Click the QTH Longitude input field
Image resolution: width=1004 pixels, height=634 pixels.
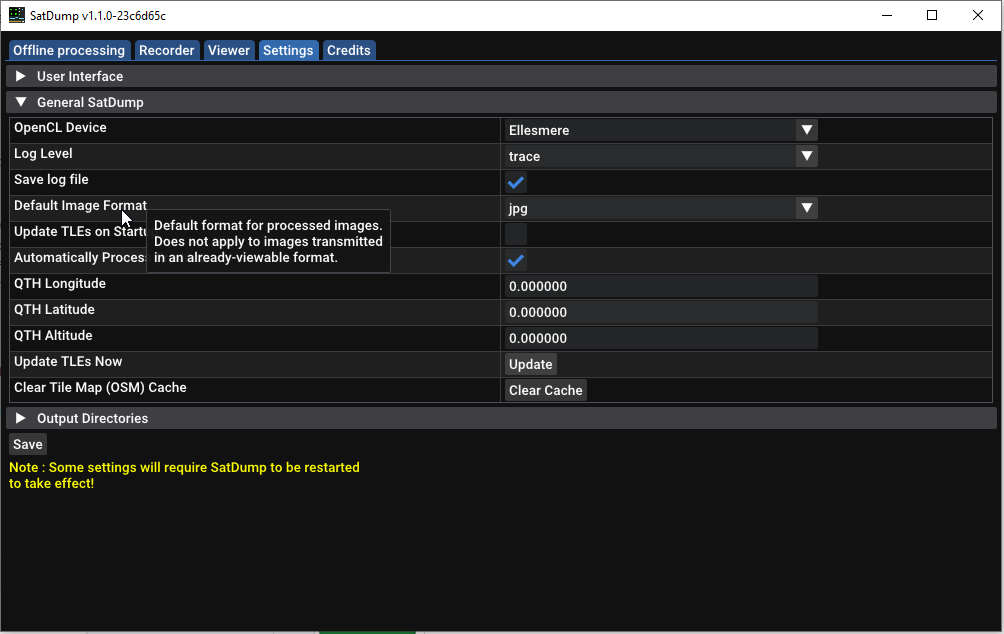pos(660,286)
